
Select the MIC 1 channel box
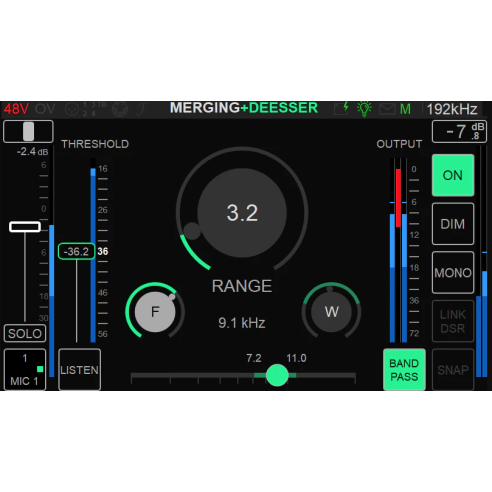coord(25,370)
